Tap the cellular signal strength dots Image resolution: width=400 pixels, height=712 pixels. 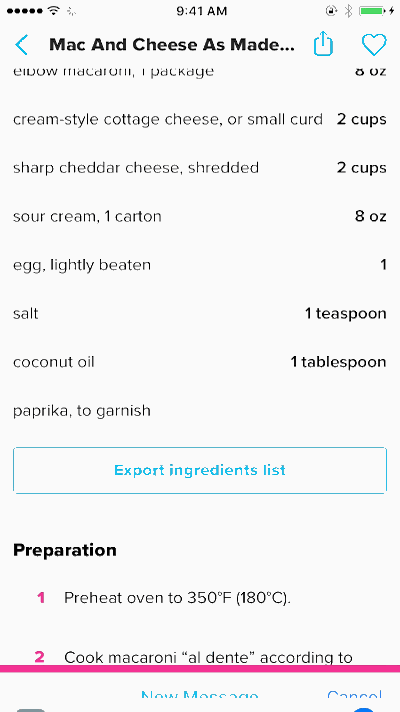pos(25,11)
